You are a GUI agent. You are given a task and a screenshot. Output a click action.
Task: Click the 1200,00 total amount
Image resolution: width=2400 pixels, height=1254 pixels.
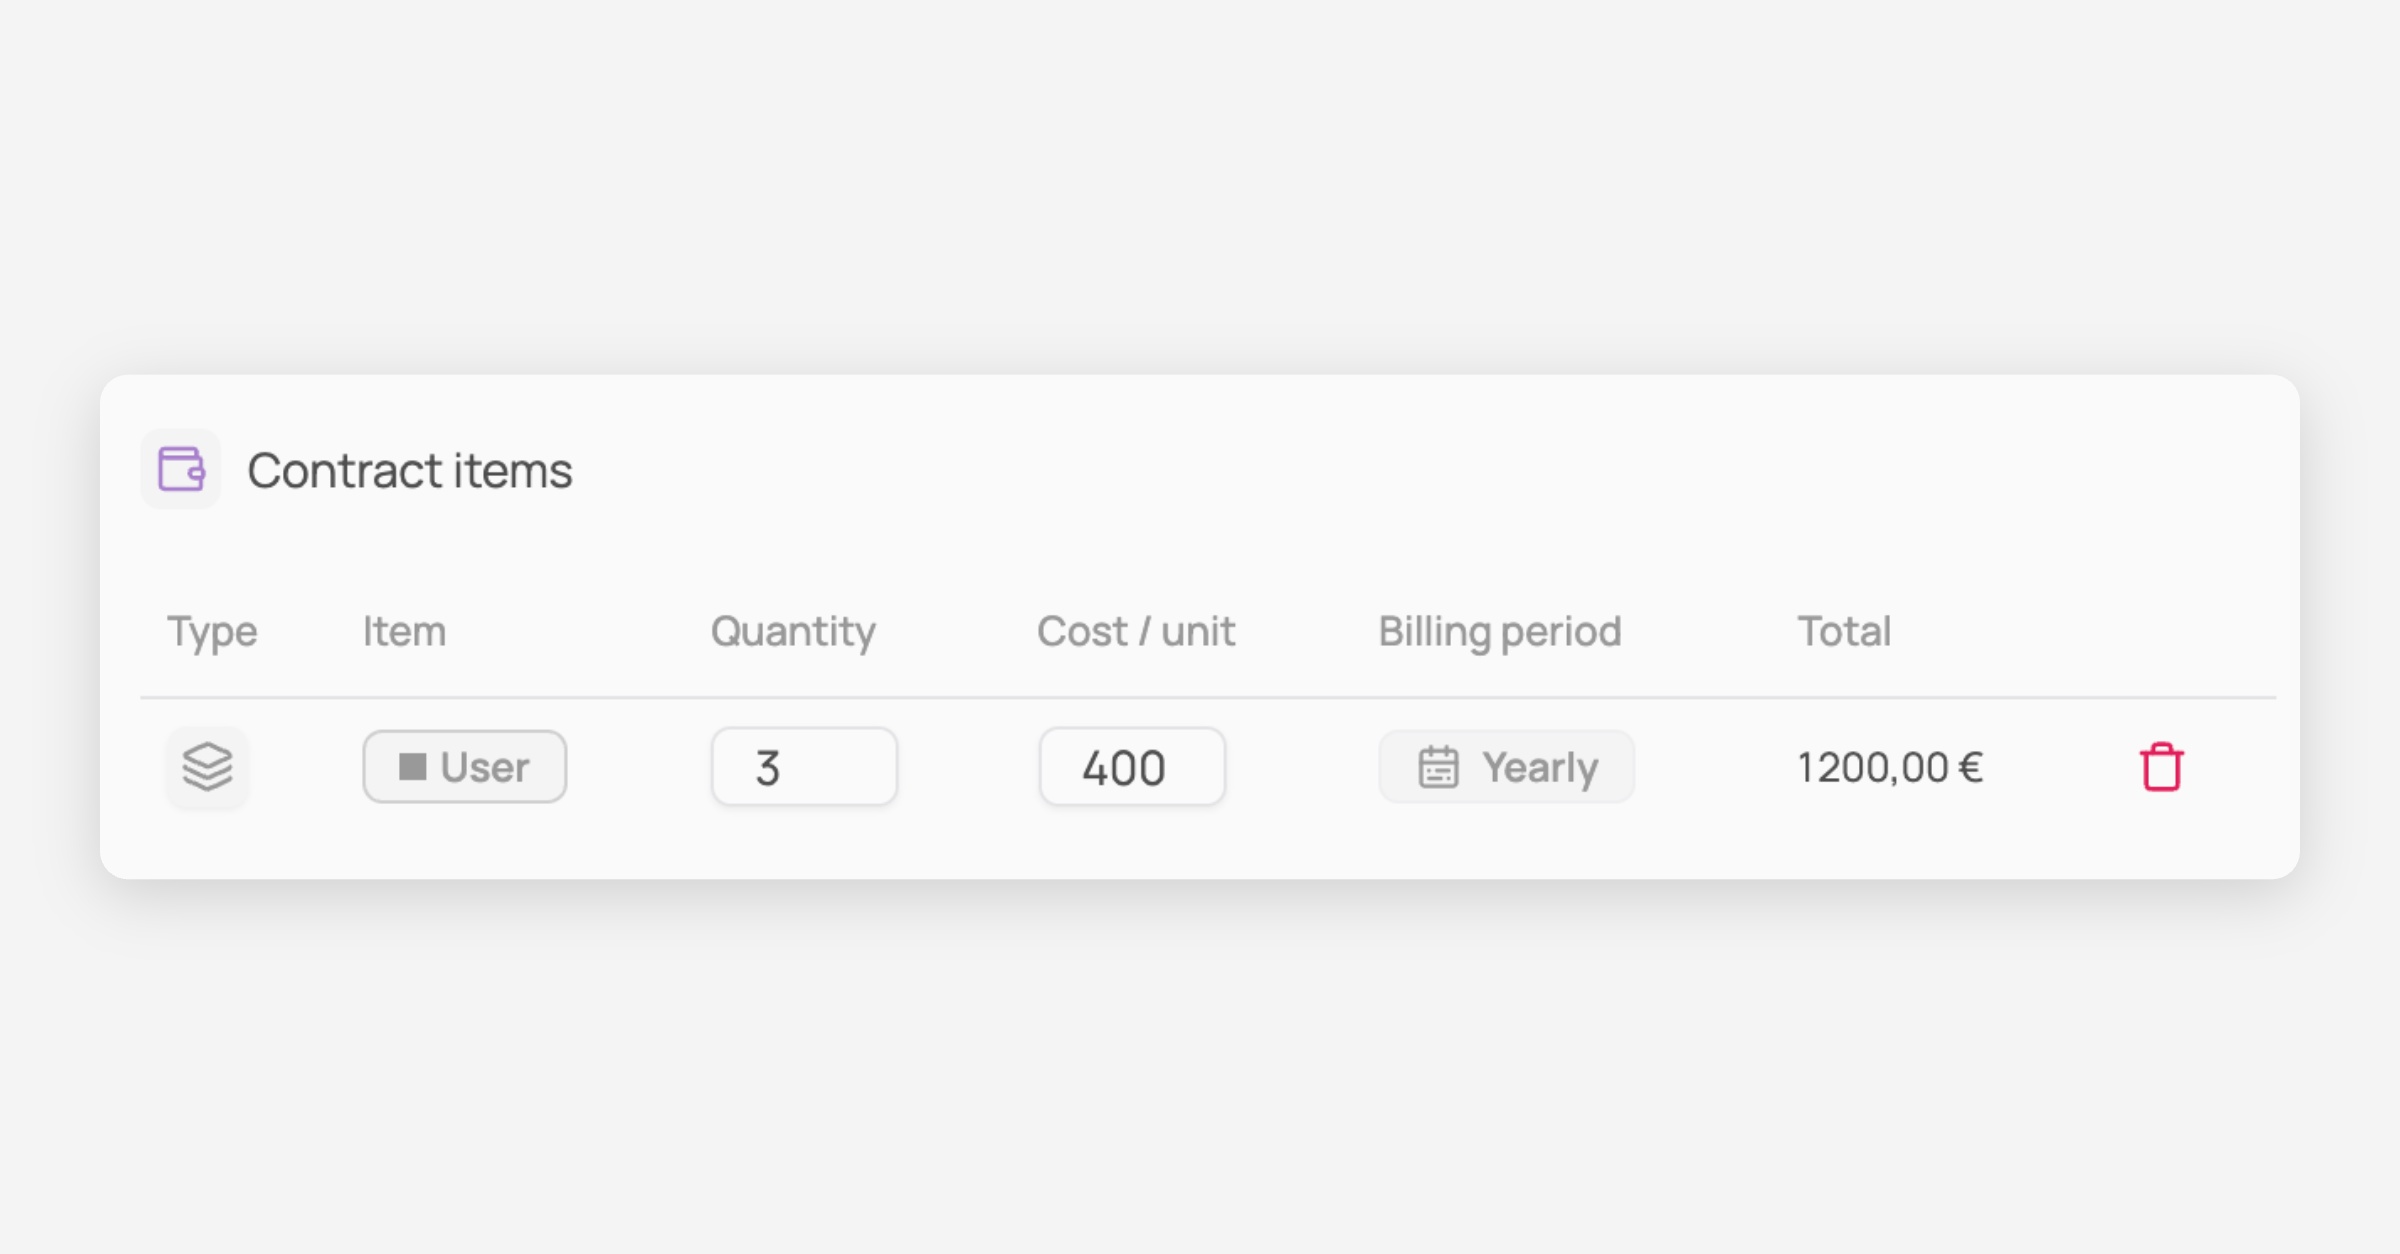(1872, 768)
